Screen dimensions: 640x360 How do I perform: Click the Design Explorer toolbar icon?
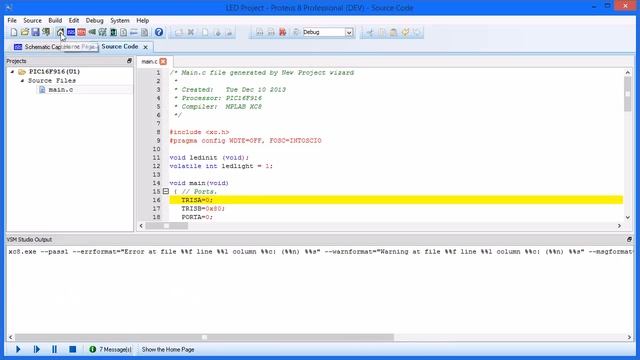(113, 32)
